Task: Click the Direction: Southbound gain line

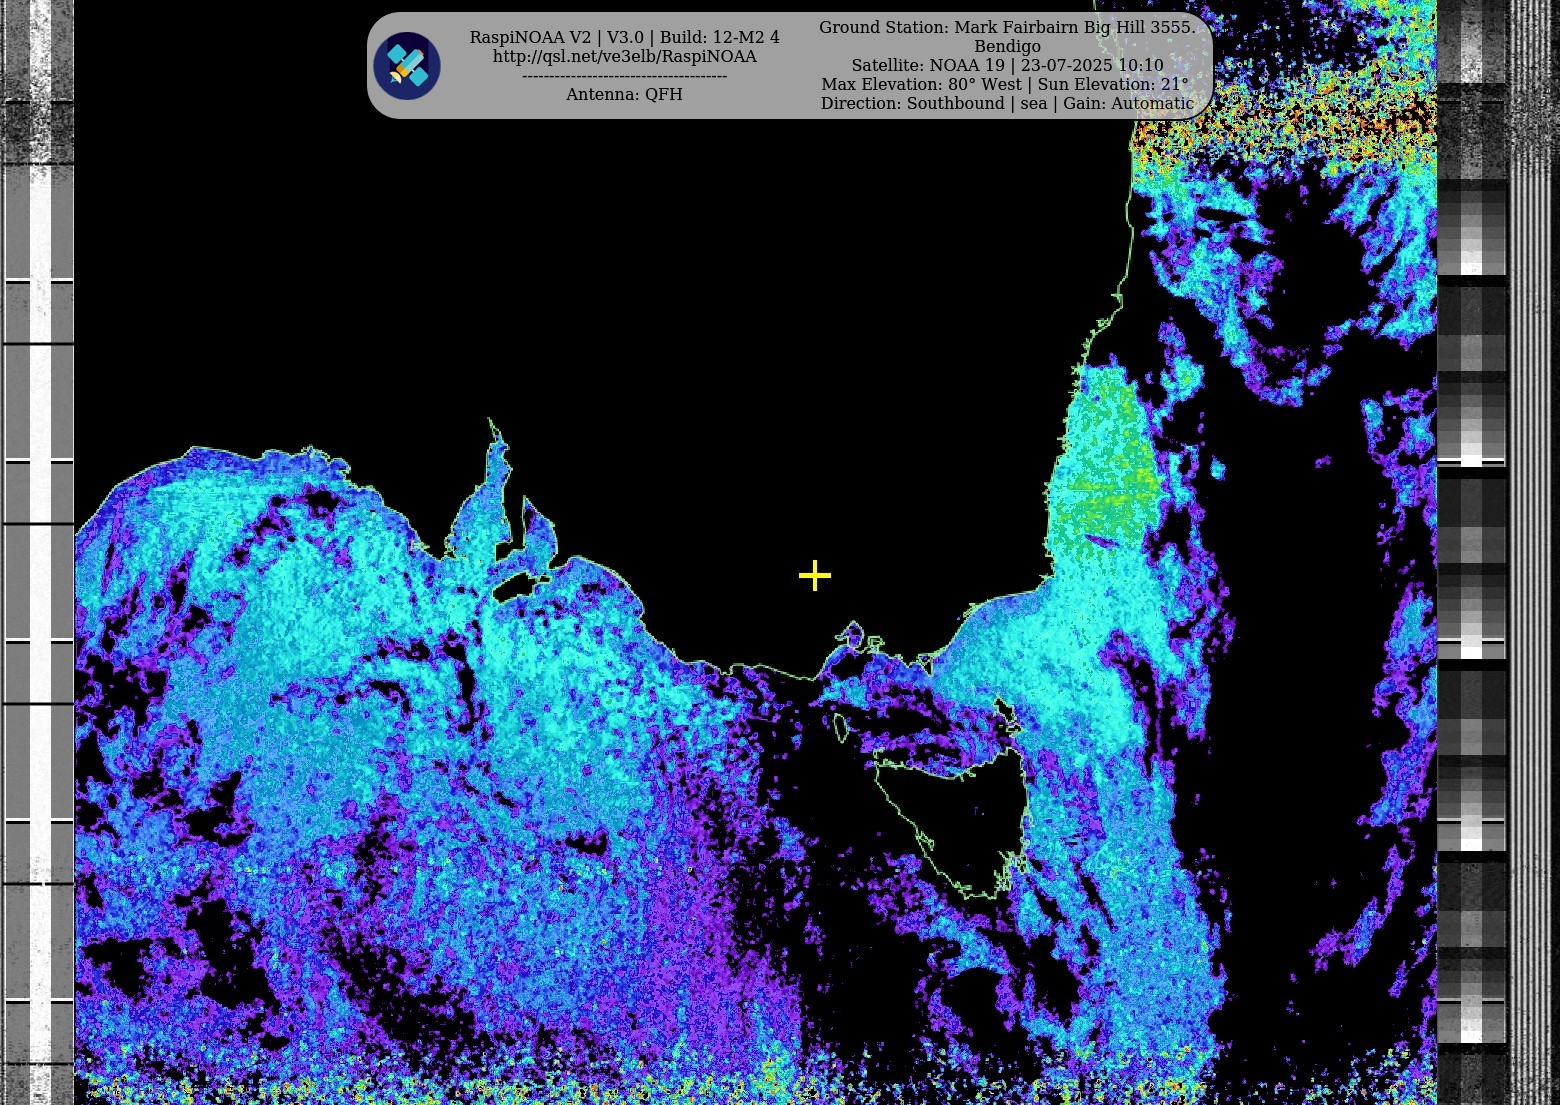Action: pos(1006,103)
